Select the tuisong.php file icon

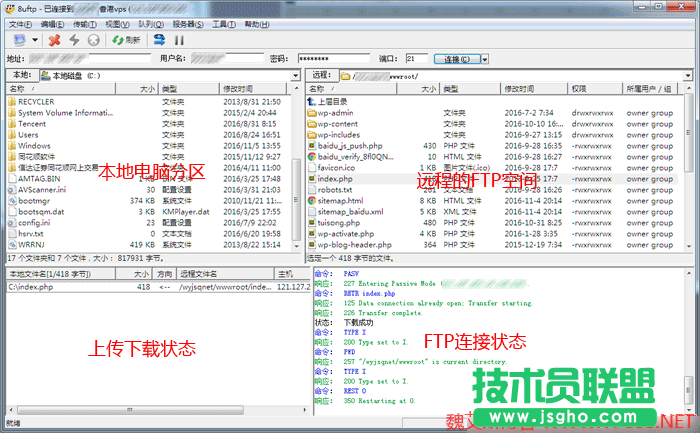312,222
